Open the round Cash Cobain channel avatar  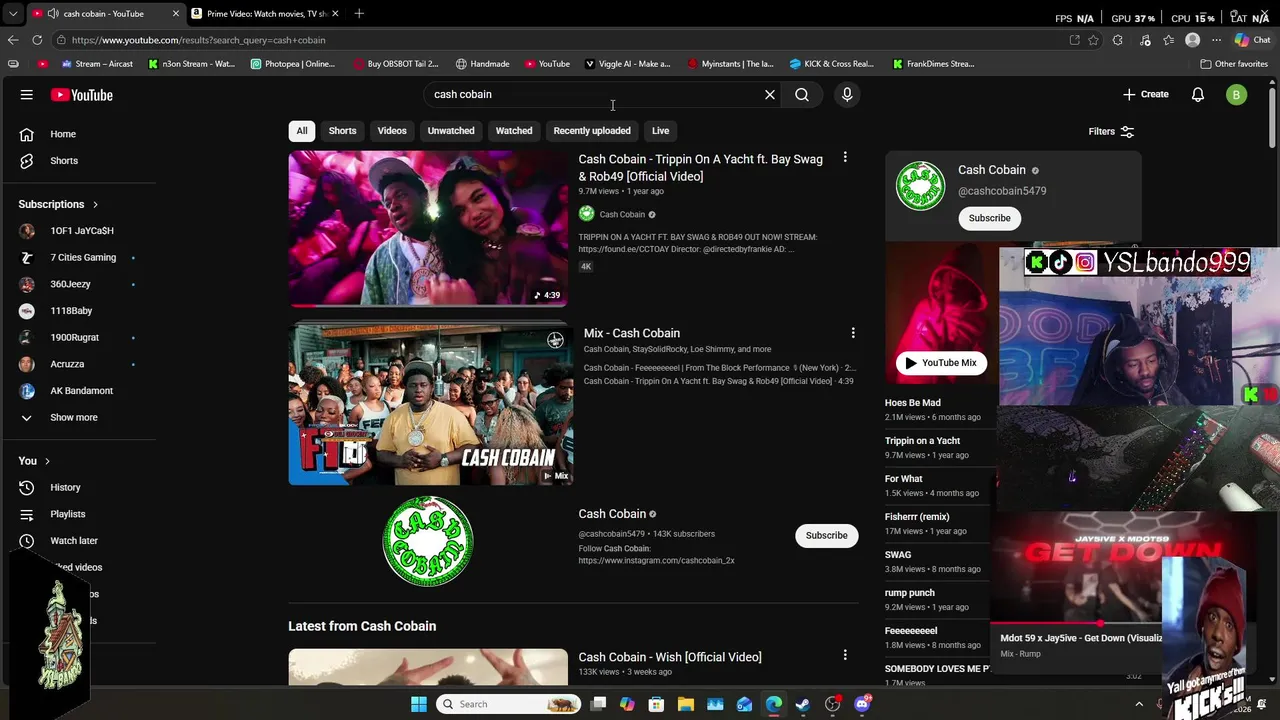point(428,541)
